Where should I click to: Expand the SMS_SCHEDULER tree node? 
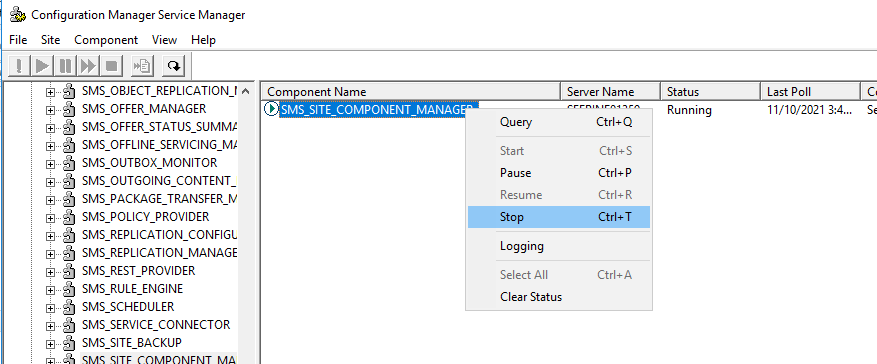(x=50, y=309)
